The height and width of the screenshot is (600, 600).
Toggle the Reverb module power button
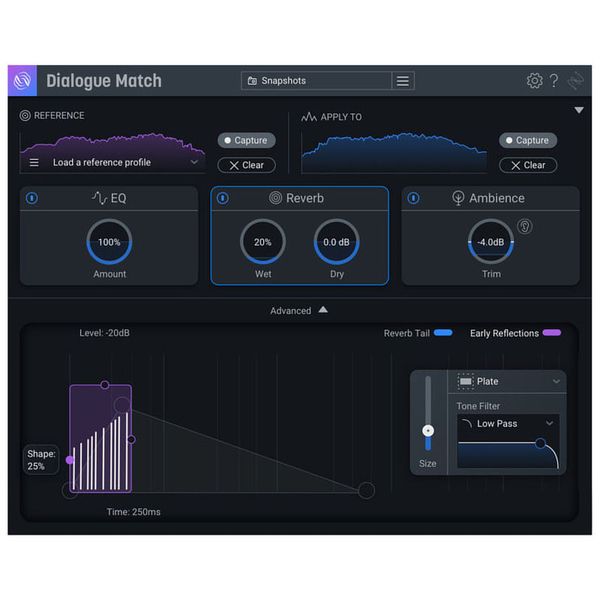(x=222, y=198)
